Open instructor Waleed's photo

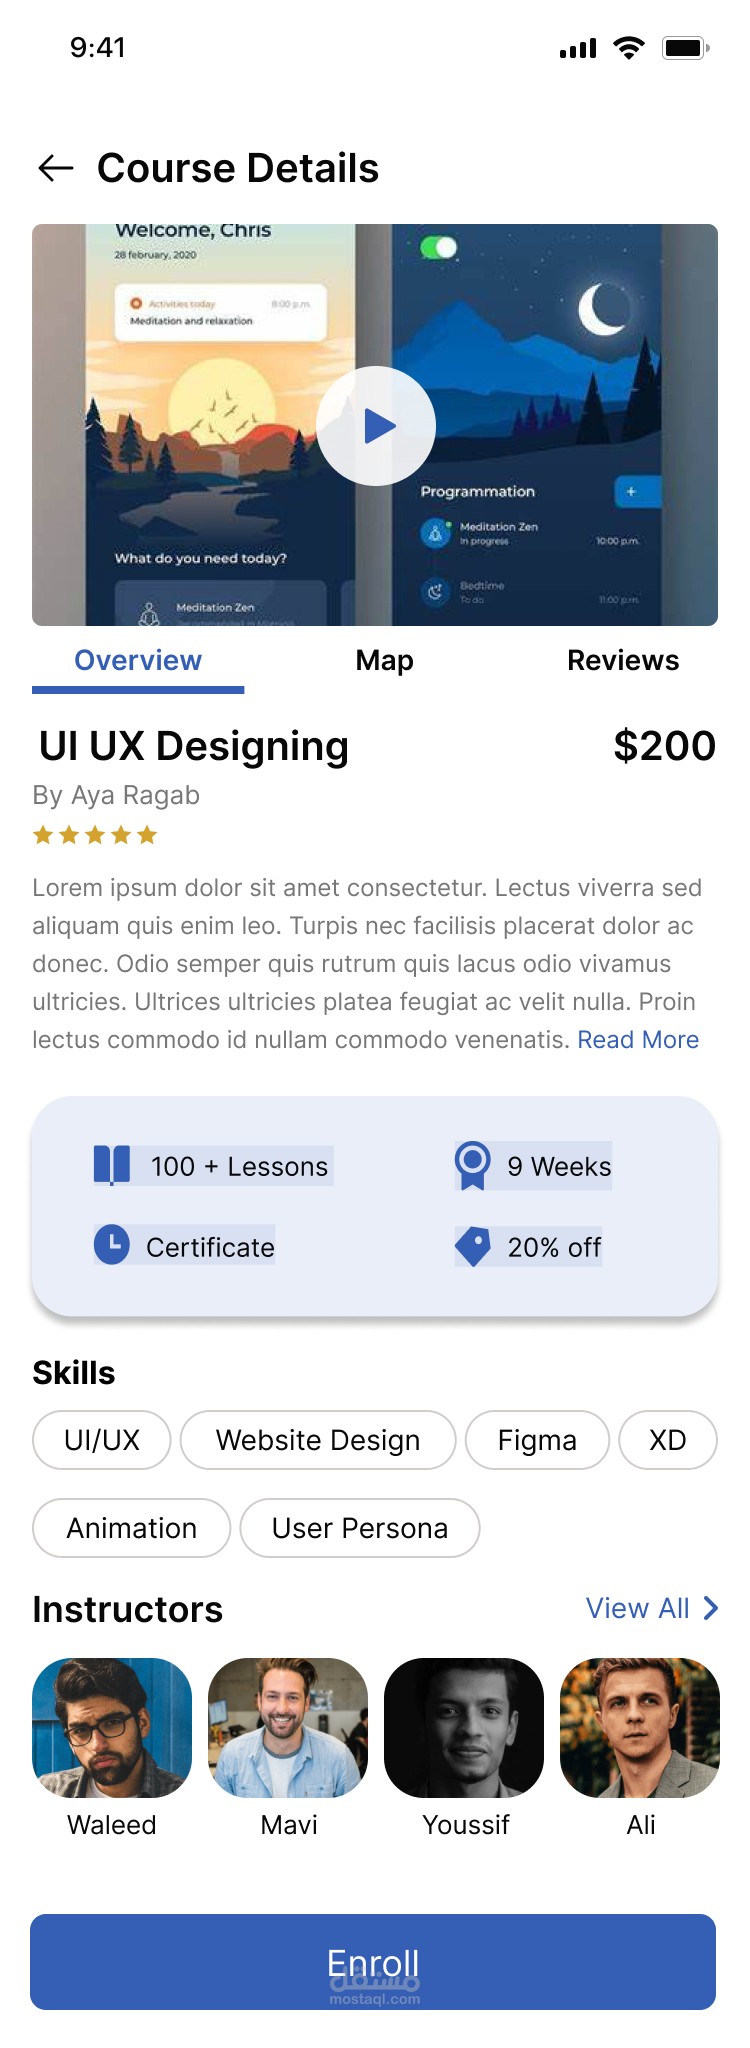pyautogui.click(x=112, y=1728)
